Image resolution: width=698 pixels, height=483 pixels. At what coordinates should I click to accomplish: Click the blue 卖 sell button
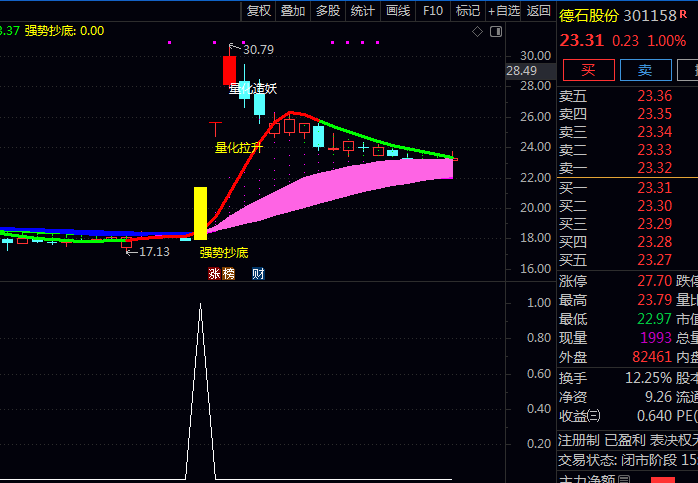(x=645, y=70)
